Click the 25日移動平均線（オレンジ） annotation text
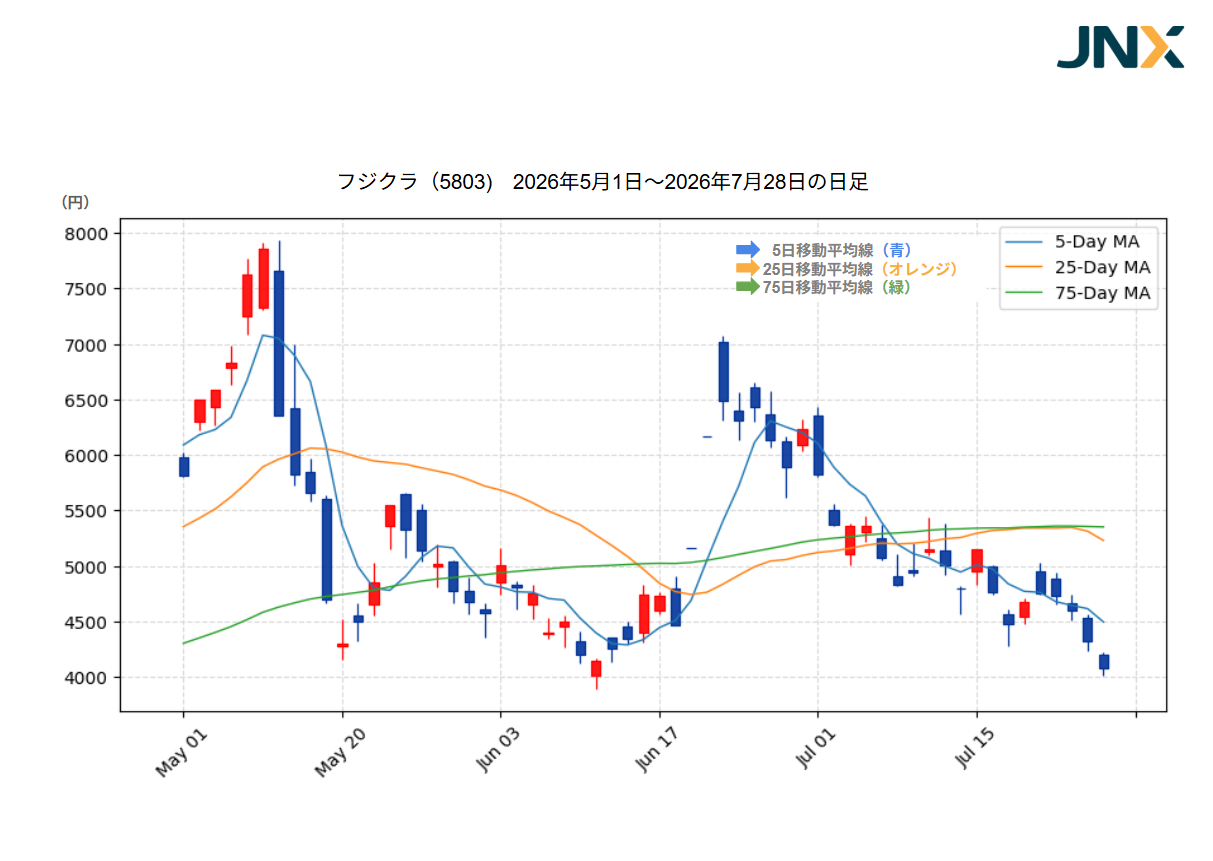Image resolution: width=1213 pixels, height=861 pixels. click(860, 269)
